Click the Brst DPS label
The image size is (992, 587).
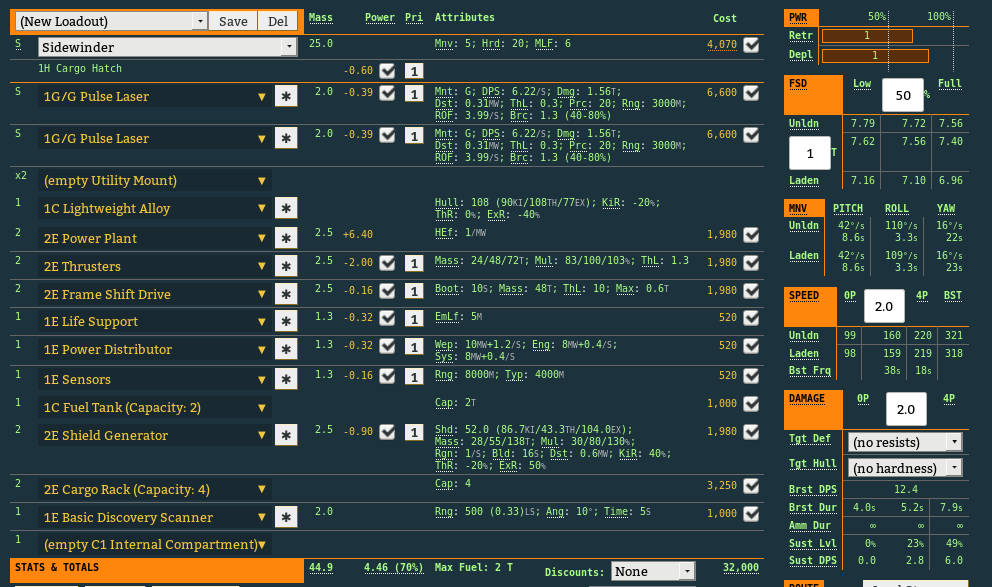pyautogui.click(x=812, y=489)
